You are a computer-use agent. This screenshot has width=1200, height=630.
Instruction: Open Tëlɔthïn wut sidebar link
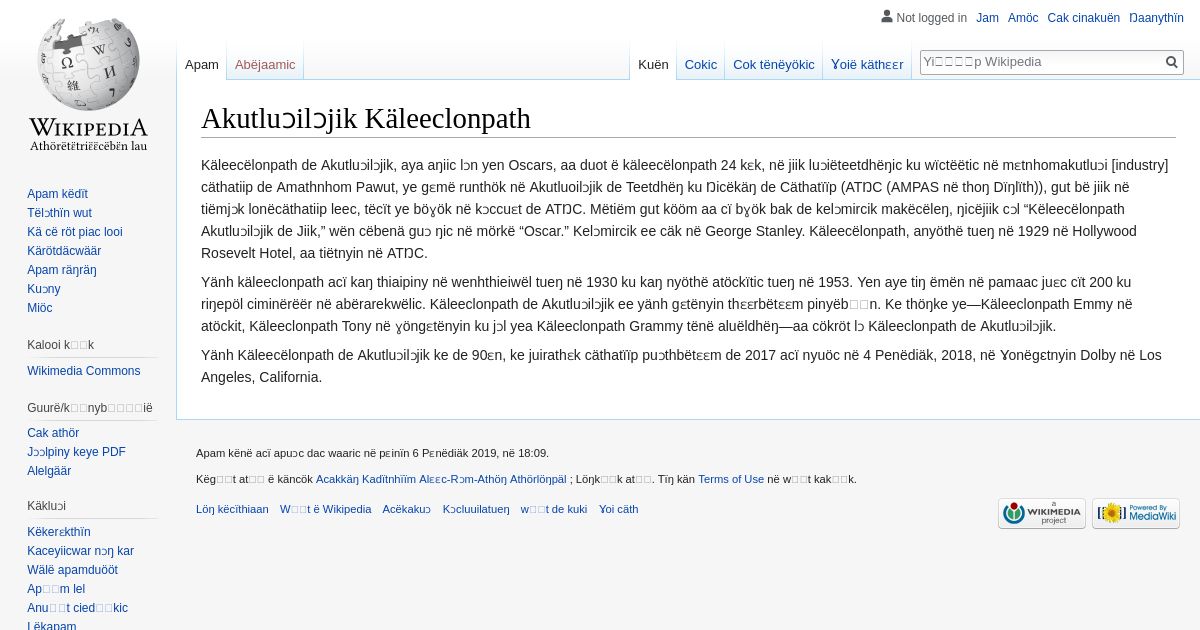[x=59, y=213]
